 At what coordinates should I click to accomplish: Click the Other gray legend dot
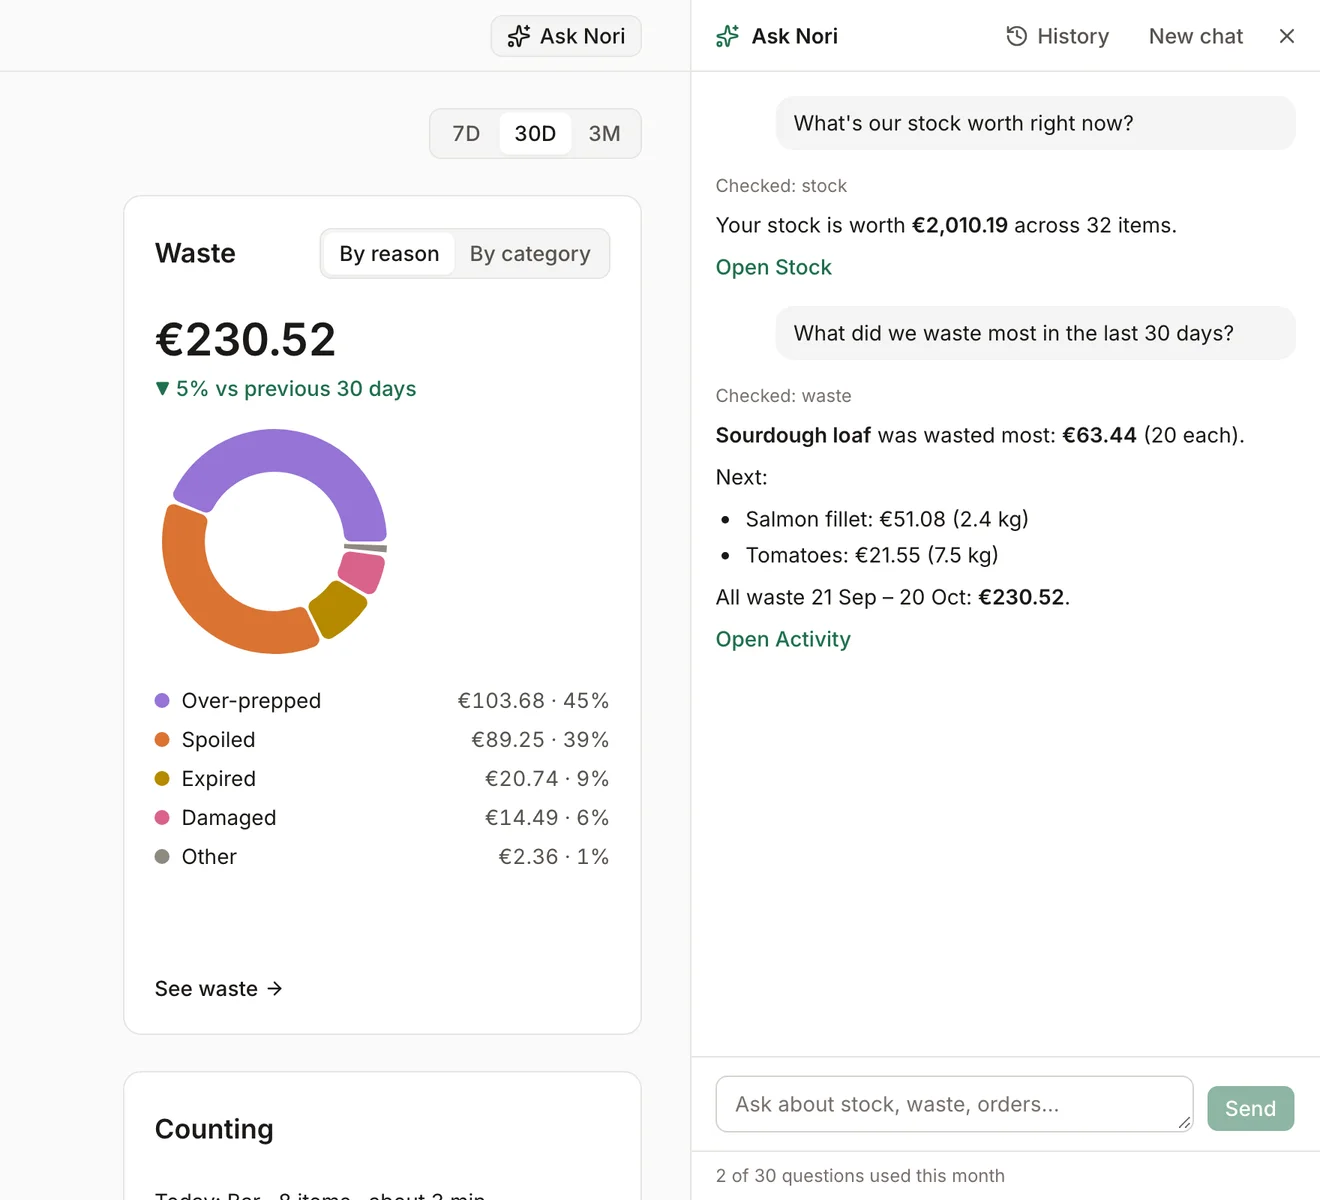pos(162,856)
